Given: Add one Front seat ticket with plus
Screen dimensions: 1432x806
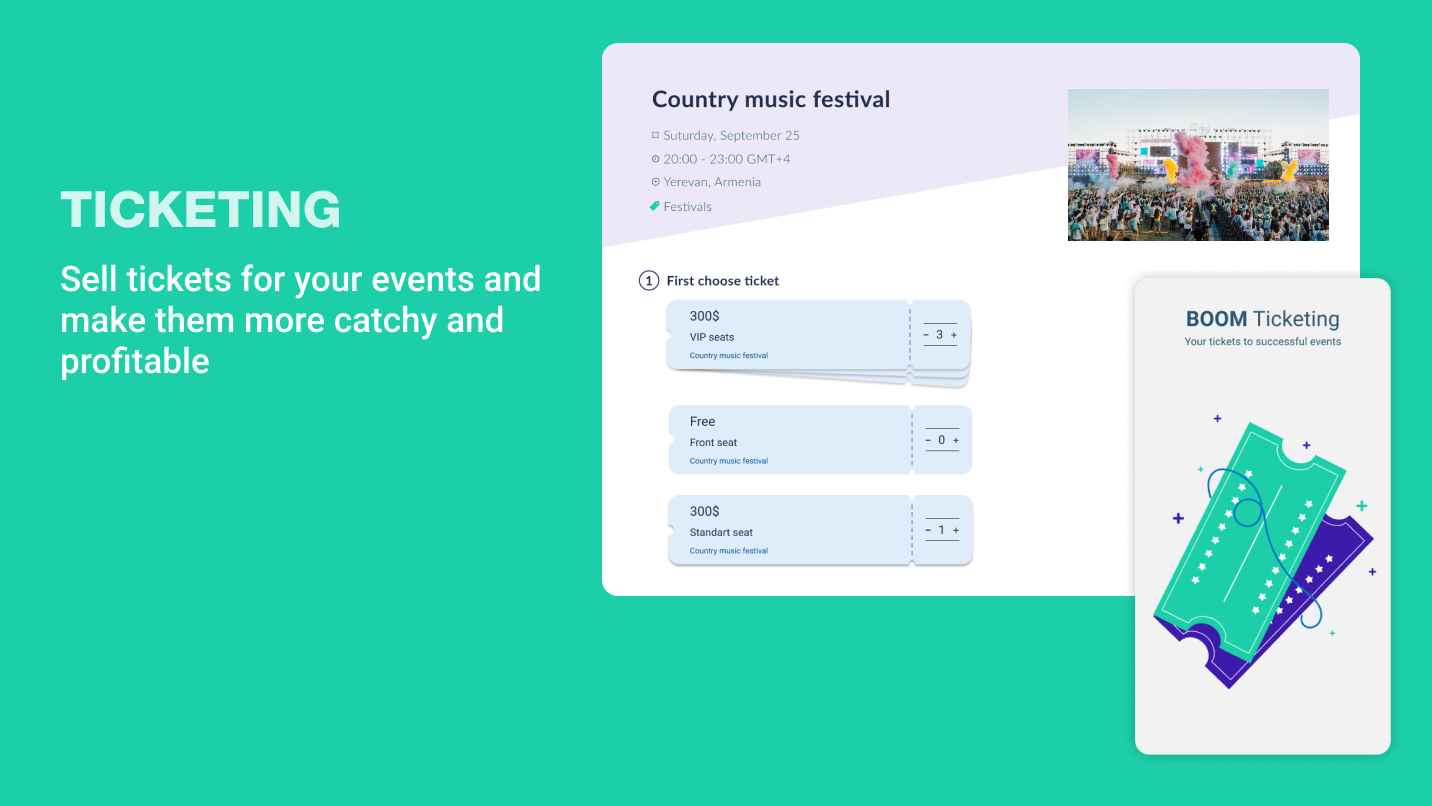Looking at the screenshot, I should (x=956, y=440).
